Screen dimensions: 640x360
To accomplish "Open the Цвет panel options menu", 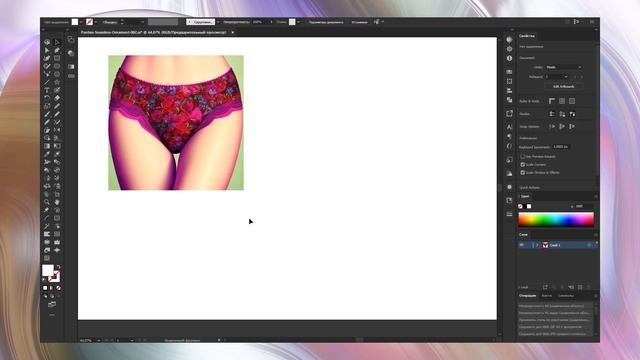I will click(596, 197).
